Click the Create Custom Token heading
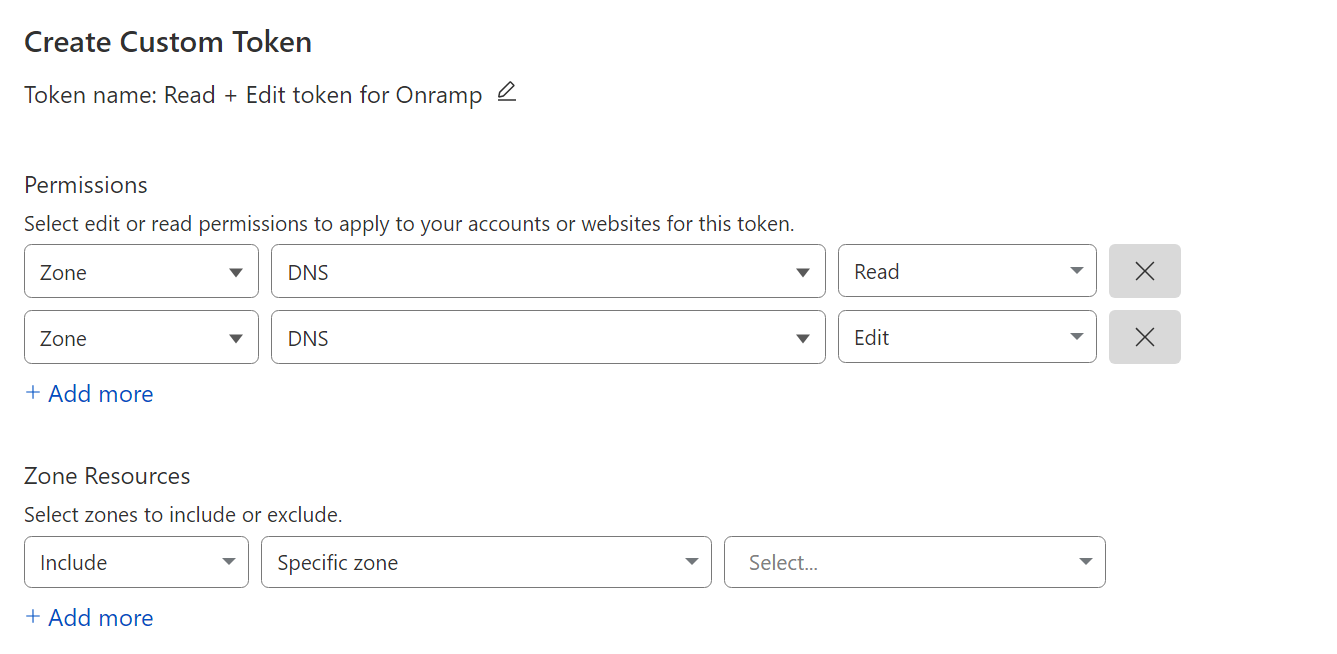 point(168,42)
